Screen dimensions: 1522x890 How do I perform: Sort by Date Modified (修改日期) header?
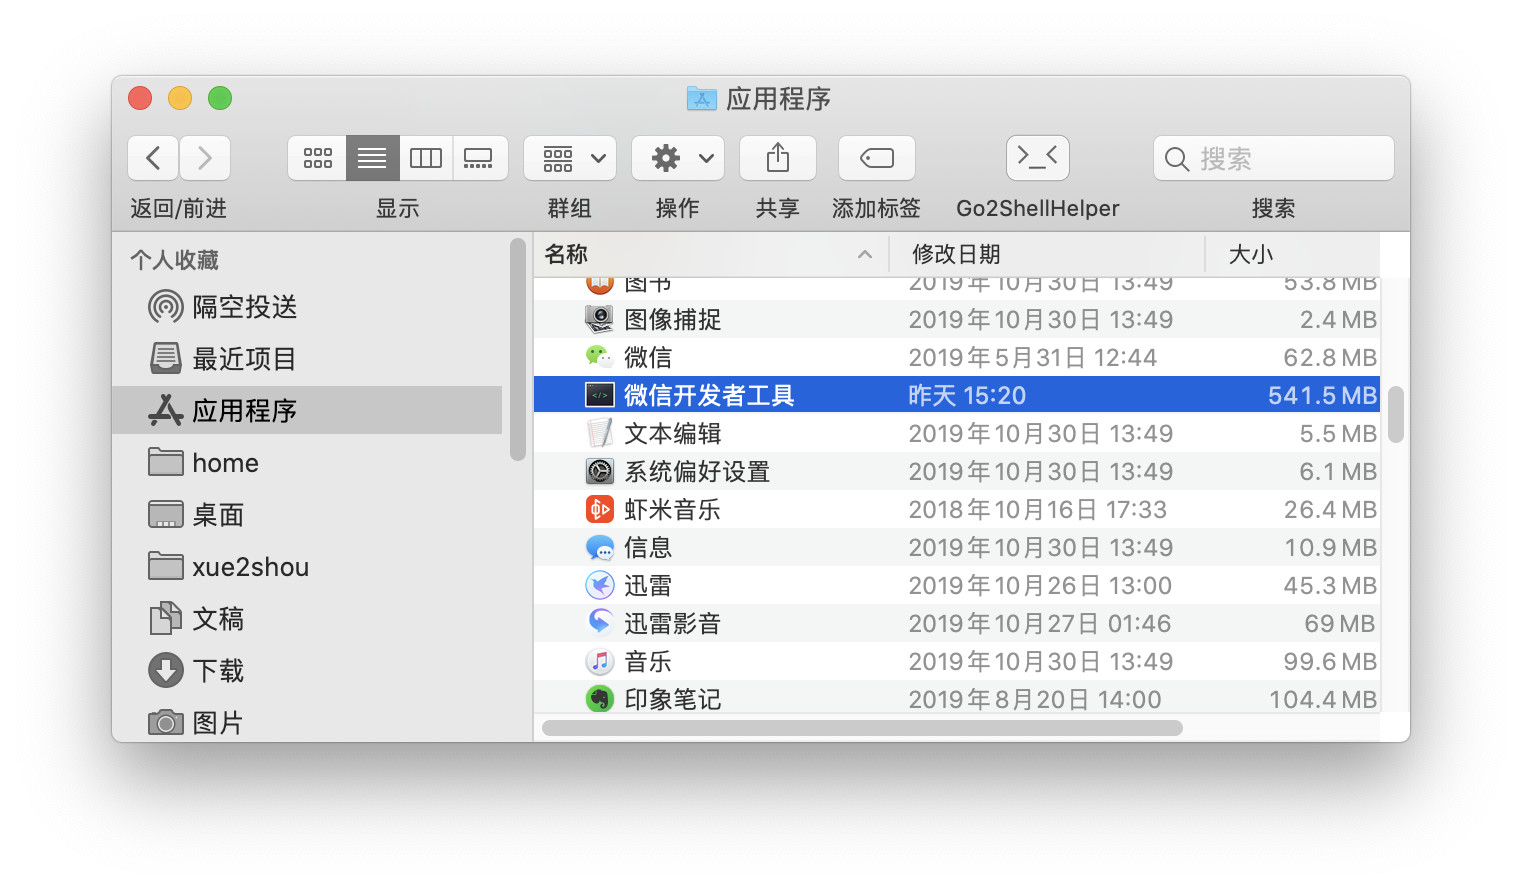coord(1047,254)
